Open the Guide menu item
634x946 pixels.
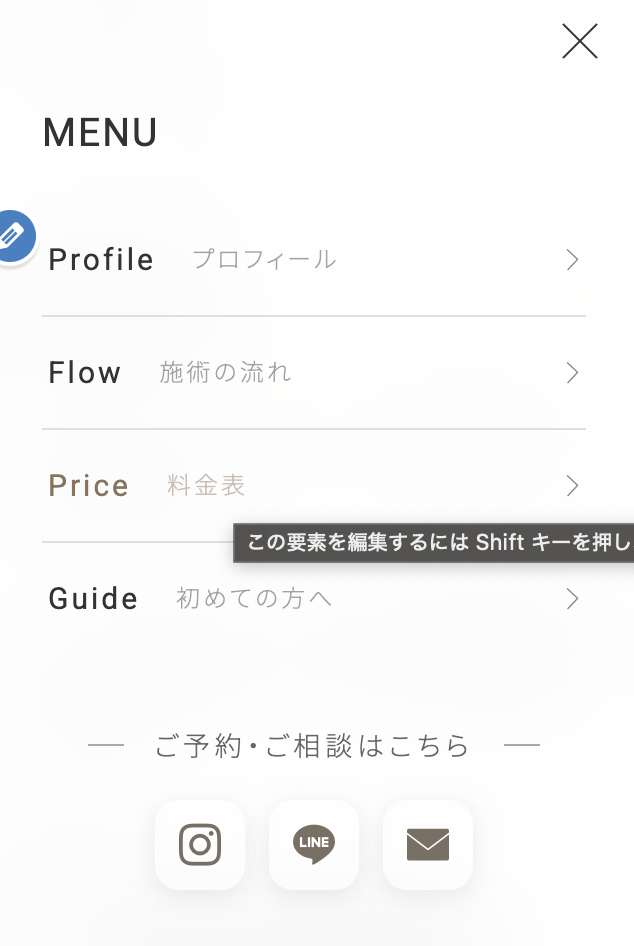[93, 599]
